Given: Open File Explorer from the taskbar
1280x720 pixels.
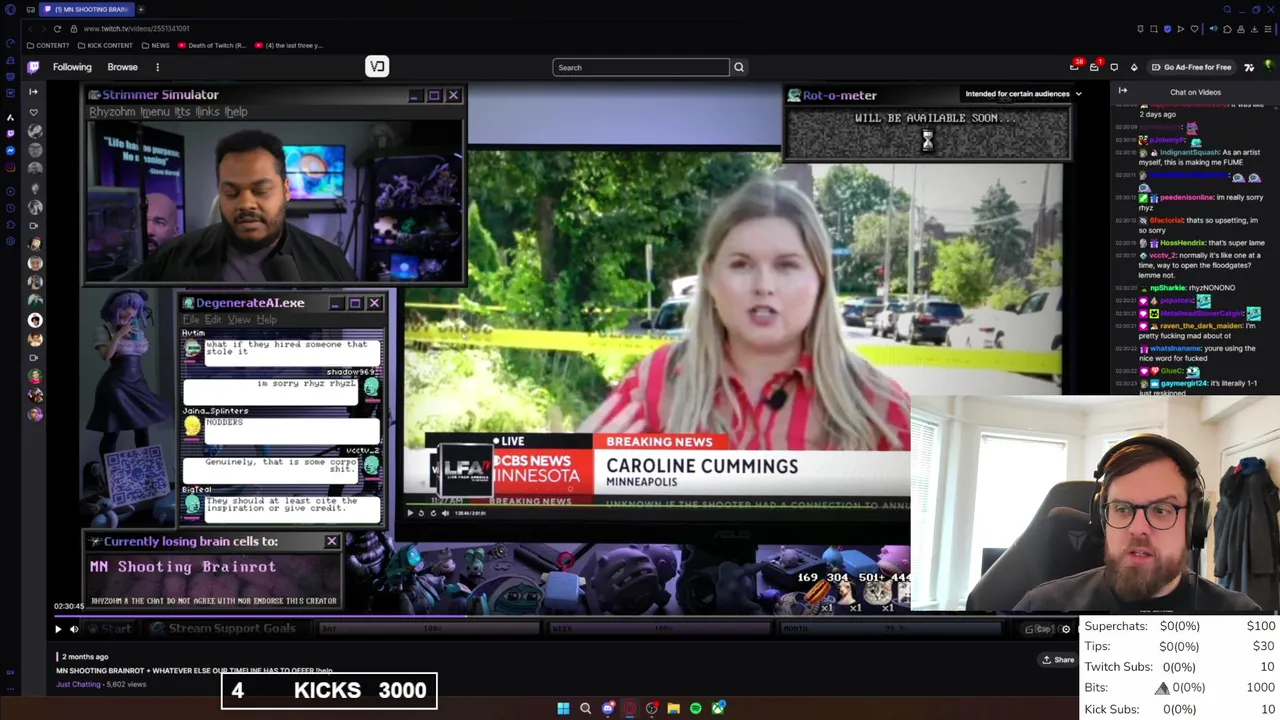Looking at the screenshot, I should (673, 708).
